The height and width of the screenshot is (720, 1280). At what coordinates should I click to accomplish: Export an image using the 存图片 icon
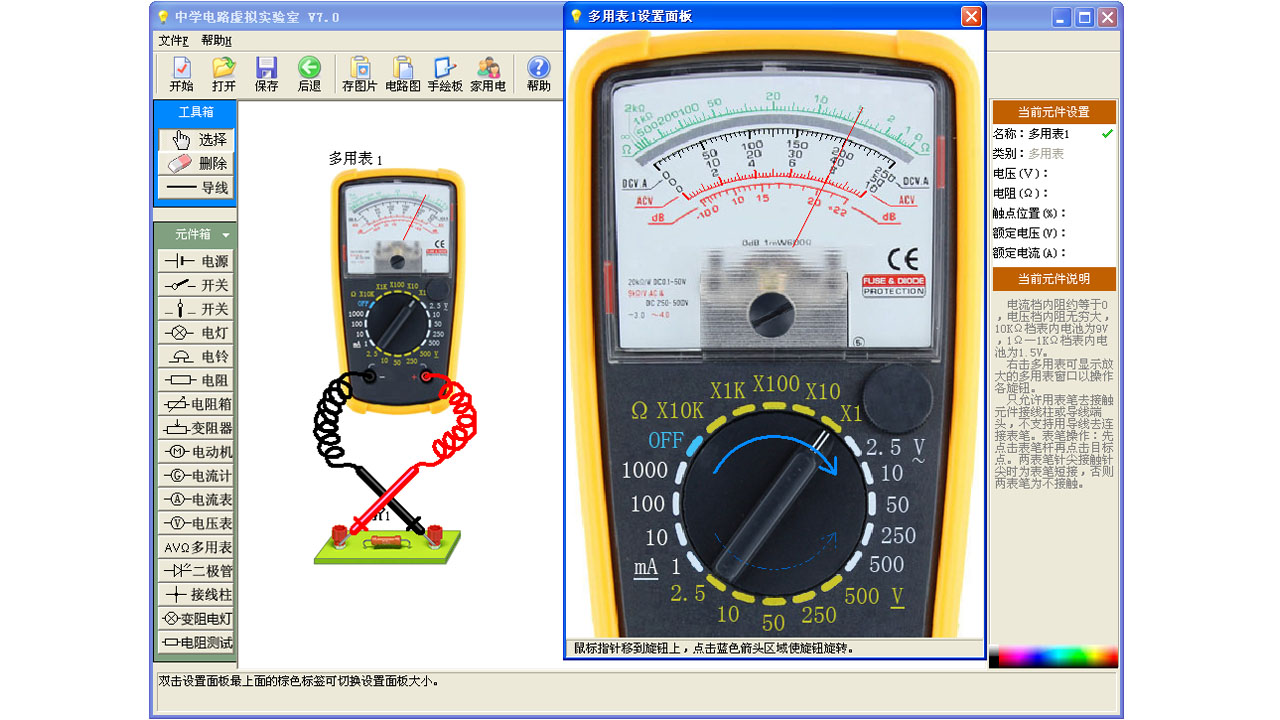coord(360,74)
